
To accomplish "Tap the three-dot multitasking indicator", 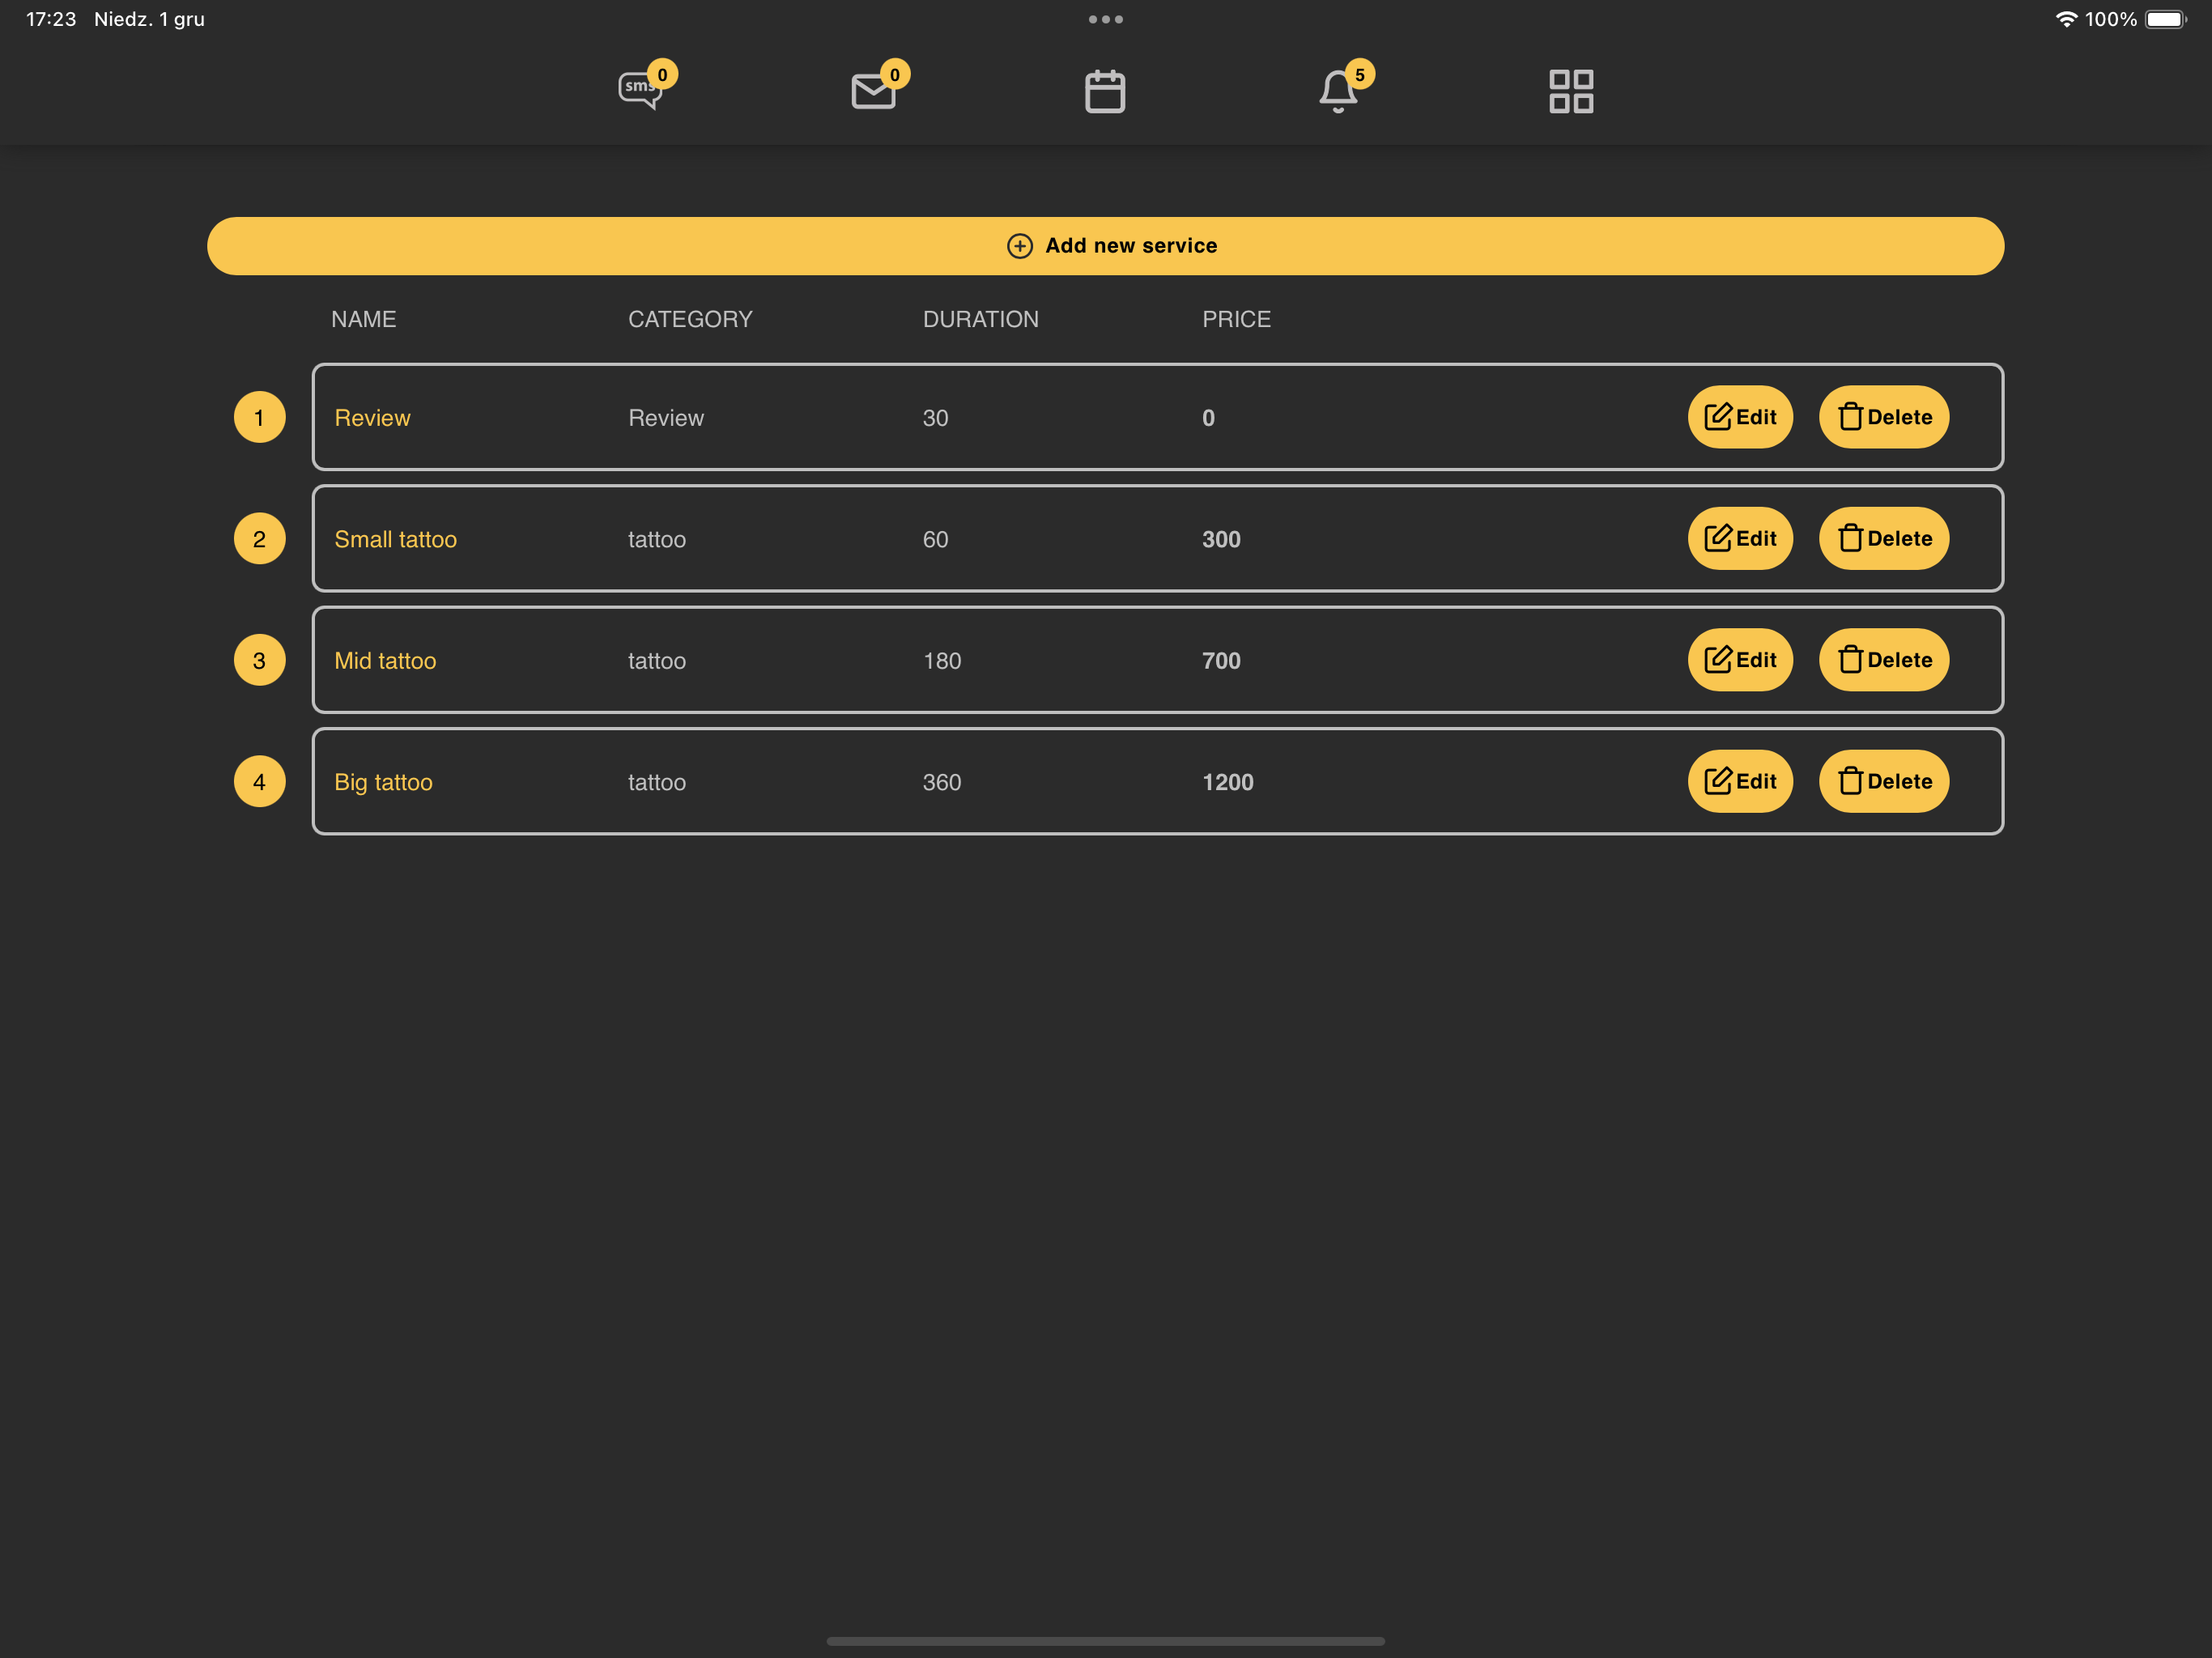I will tap(1105, 19).
